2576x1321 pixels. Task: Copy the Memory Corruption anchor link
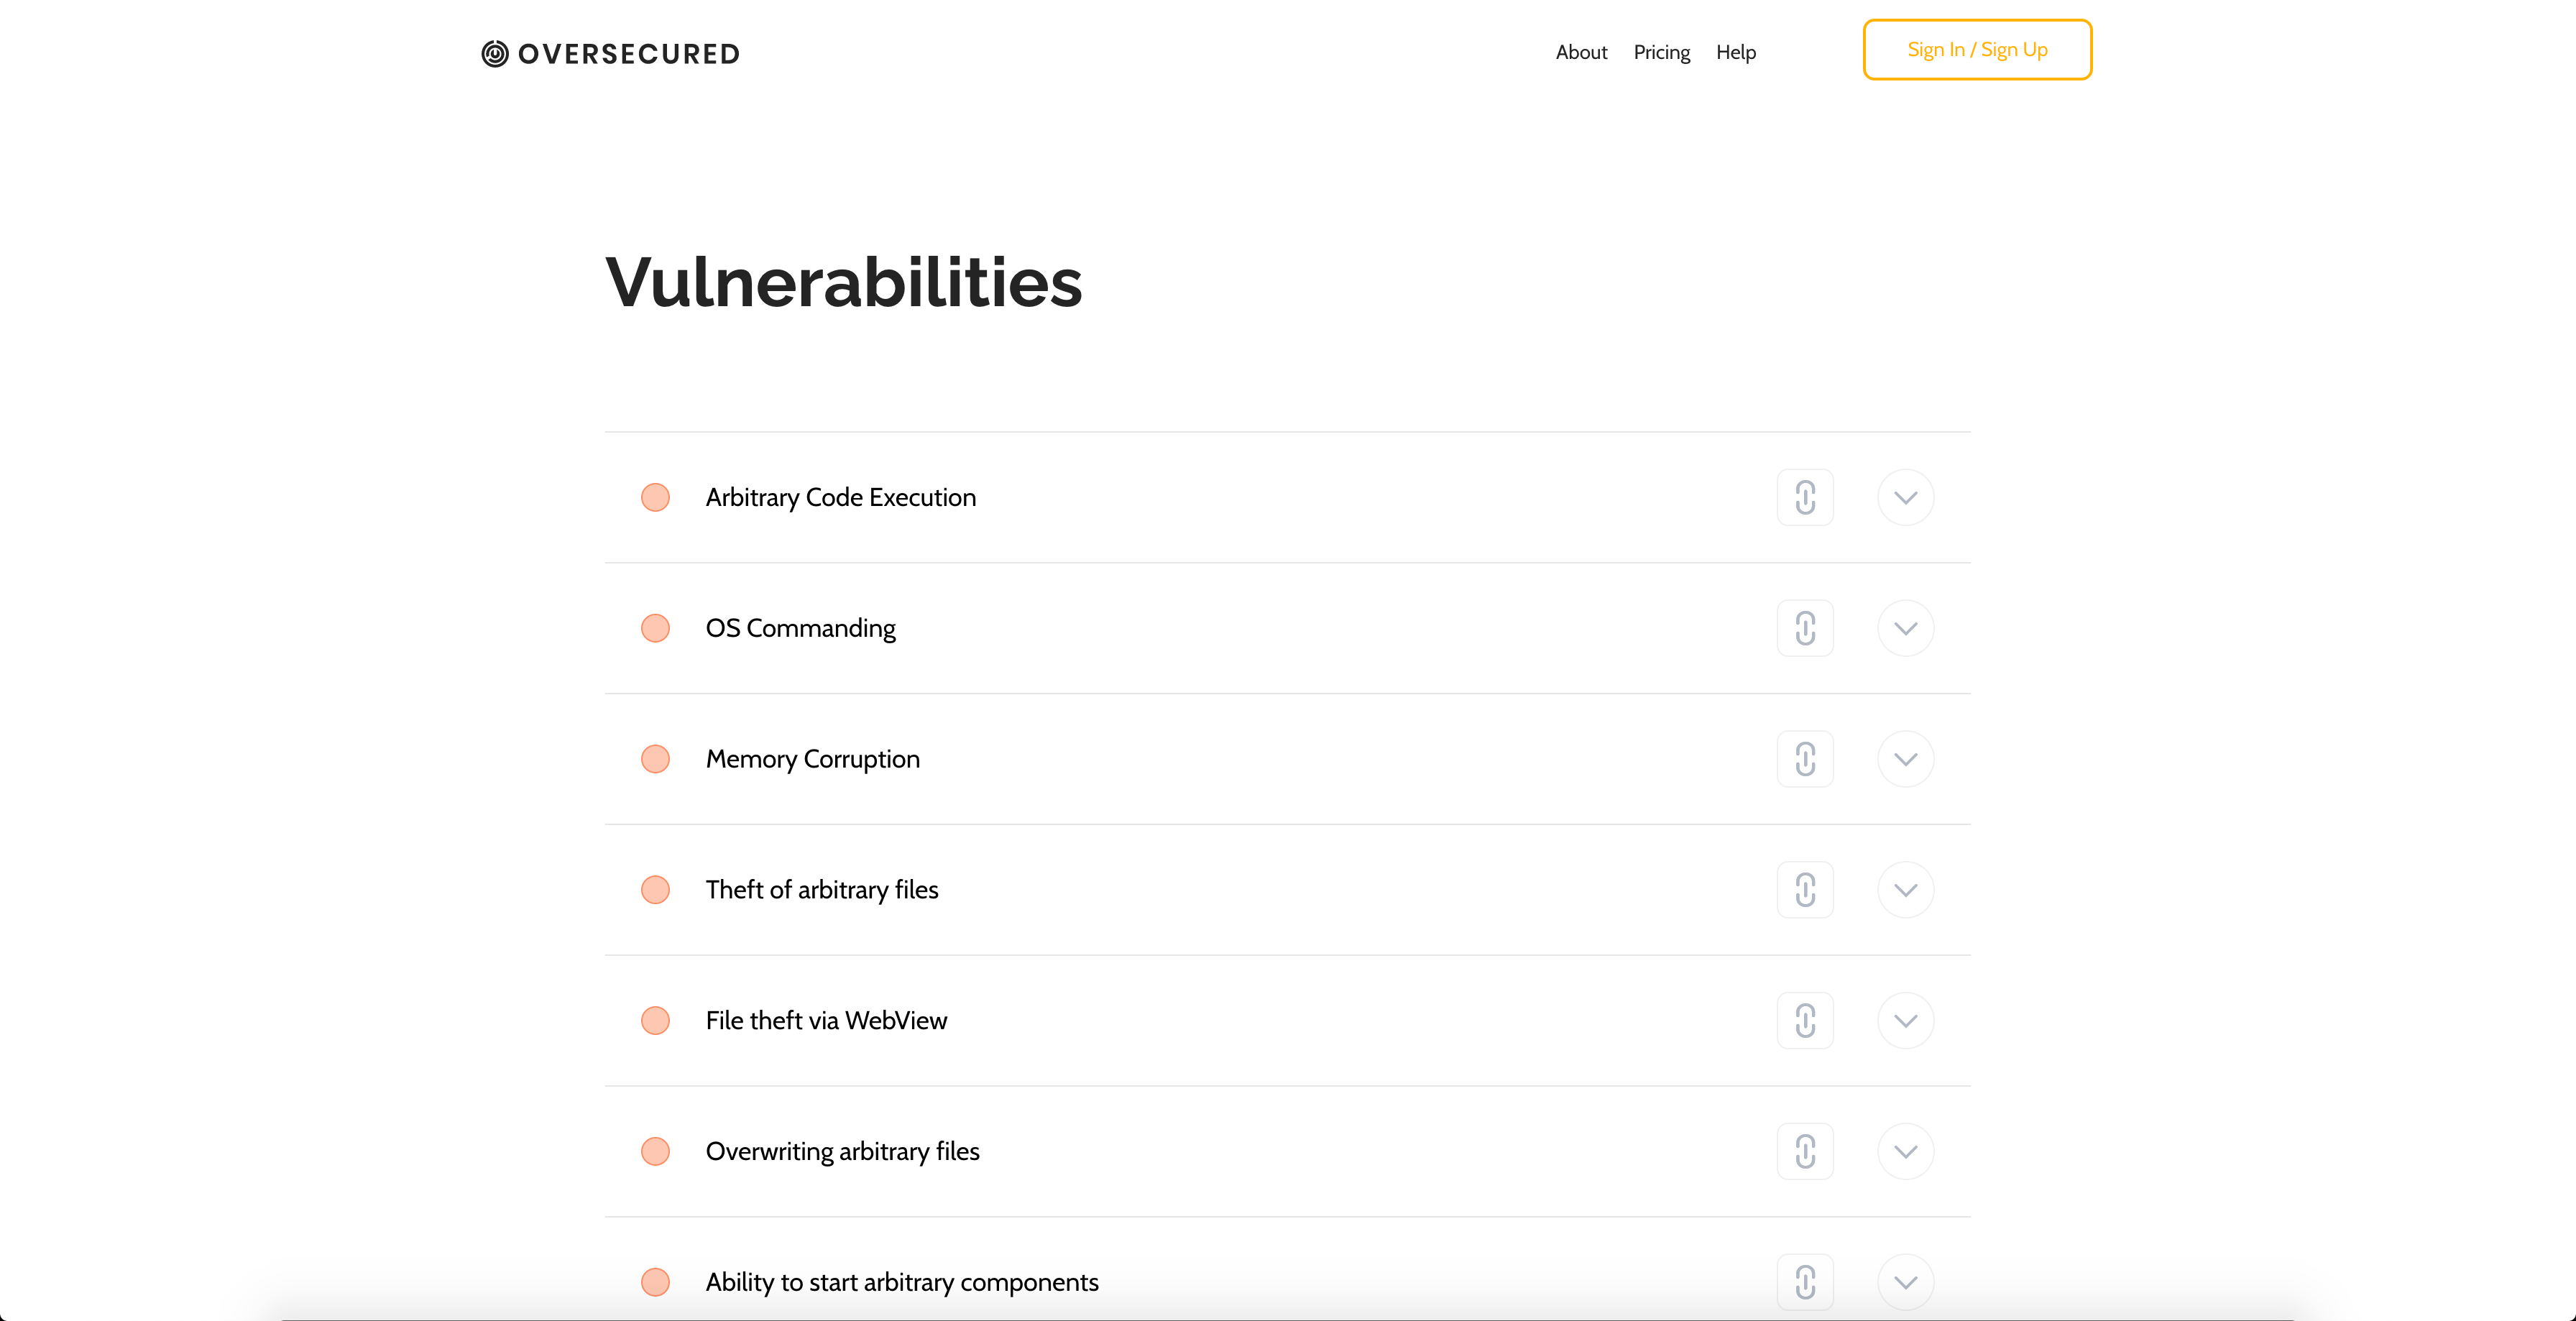1805,759
